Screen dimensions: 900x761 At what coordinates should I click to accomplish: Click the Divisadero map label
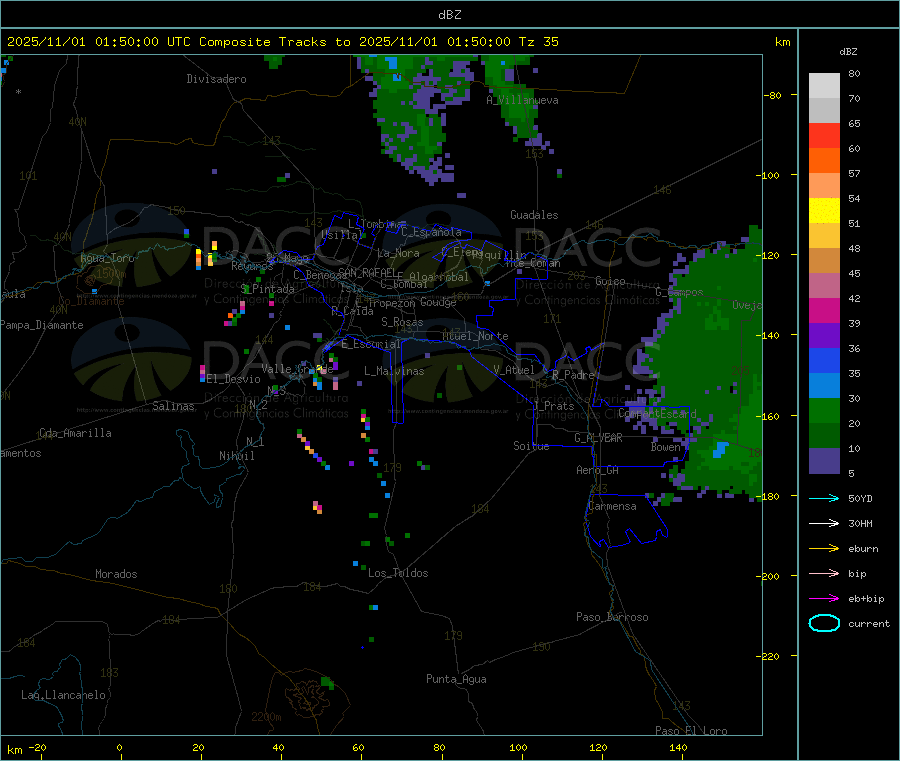(216, 79)
